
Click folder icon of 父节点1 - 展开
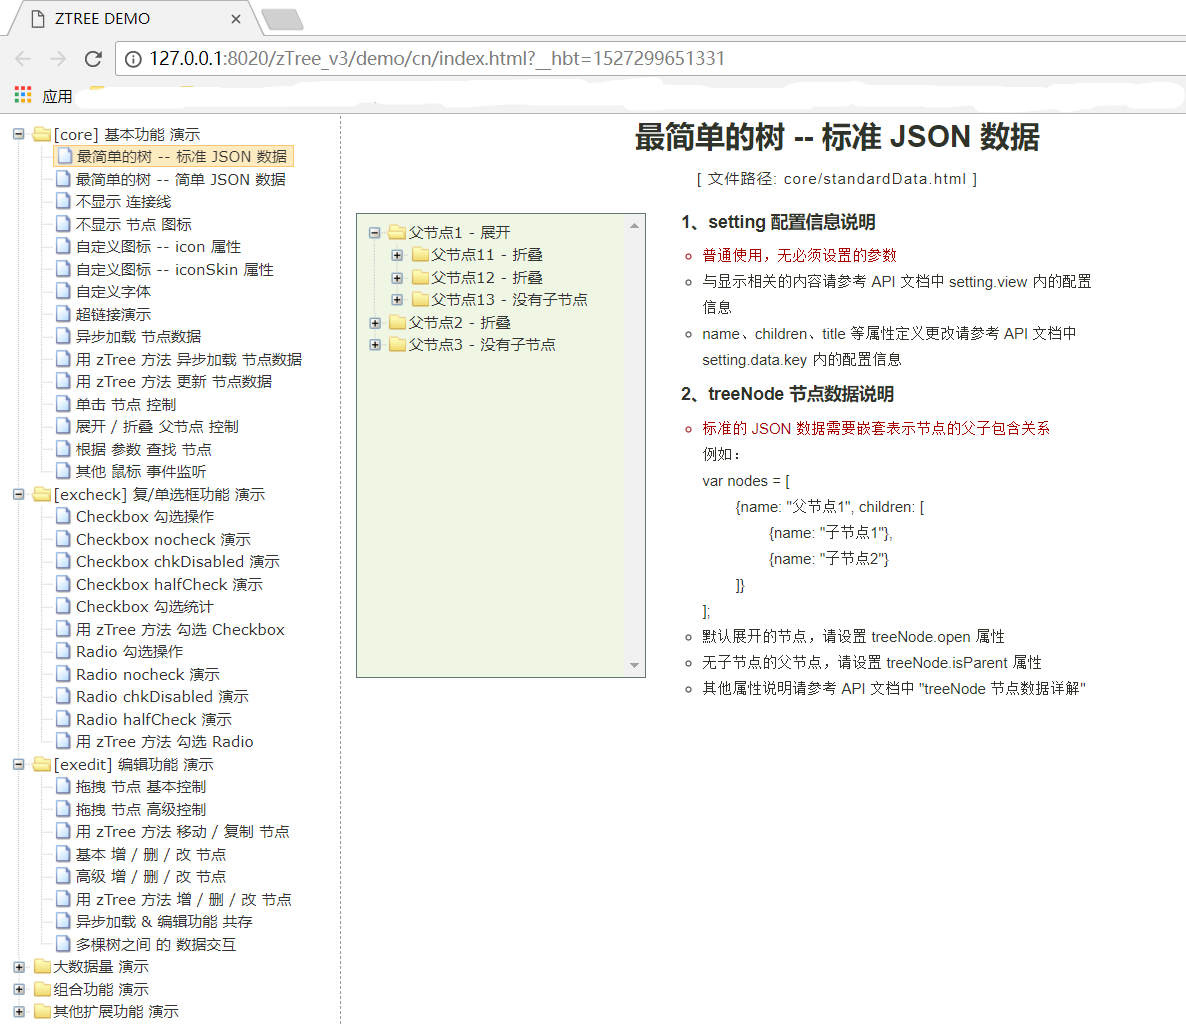click(398, 232)
